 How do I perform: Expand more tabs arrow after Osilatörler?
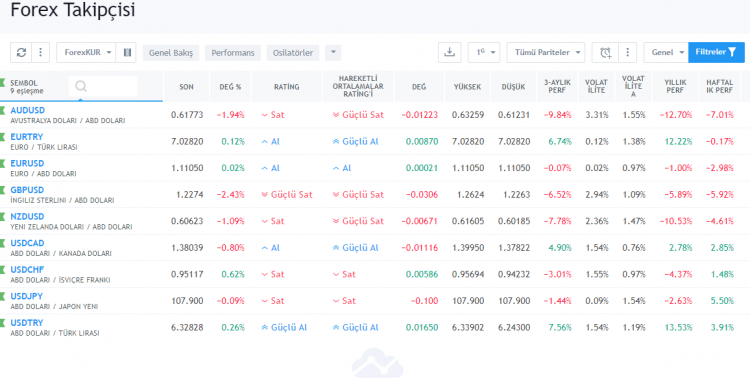coord(333,53)
